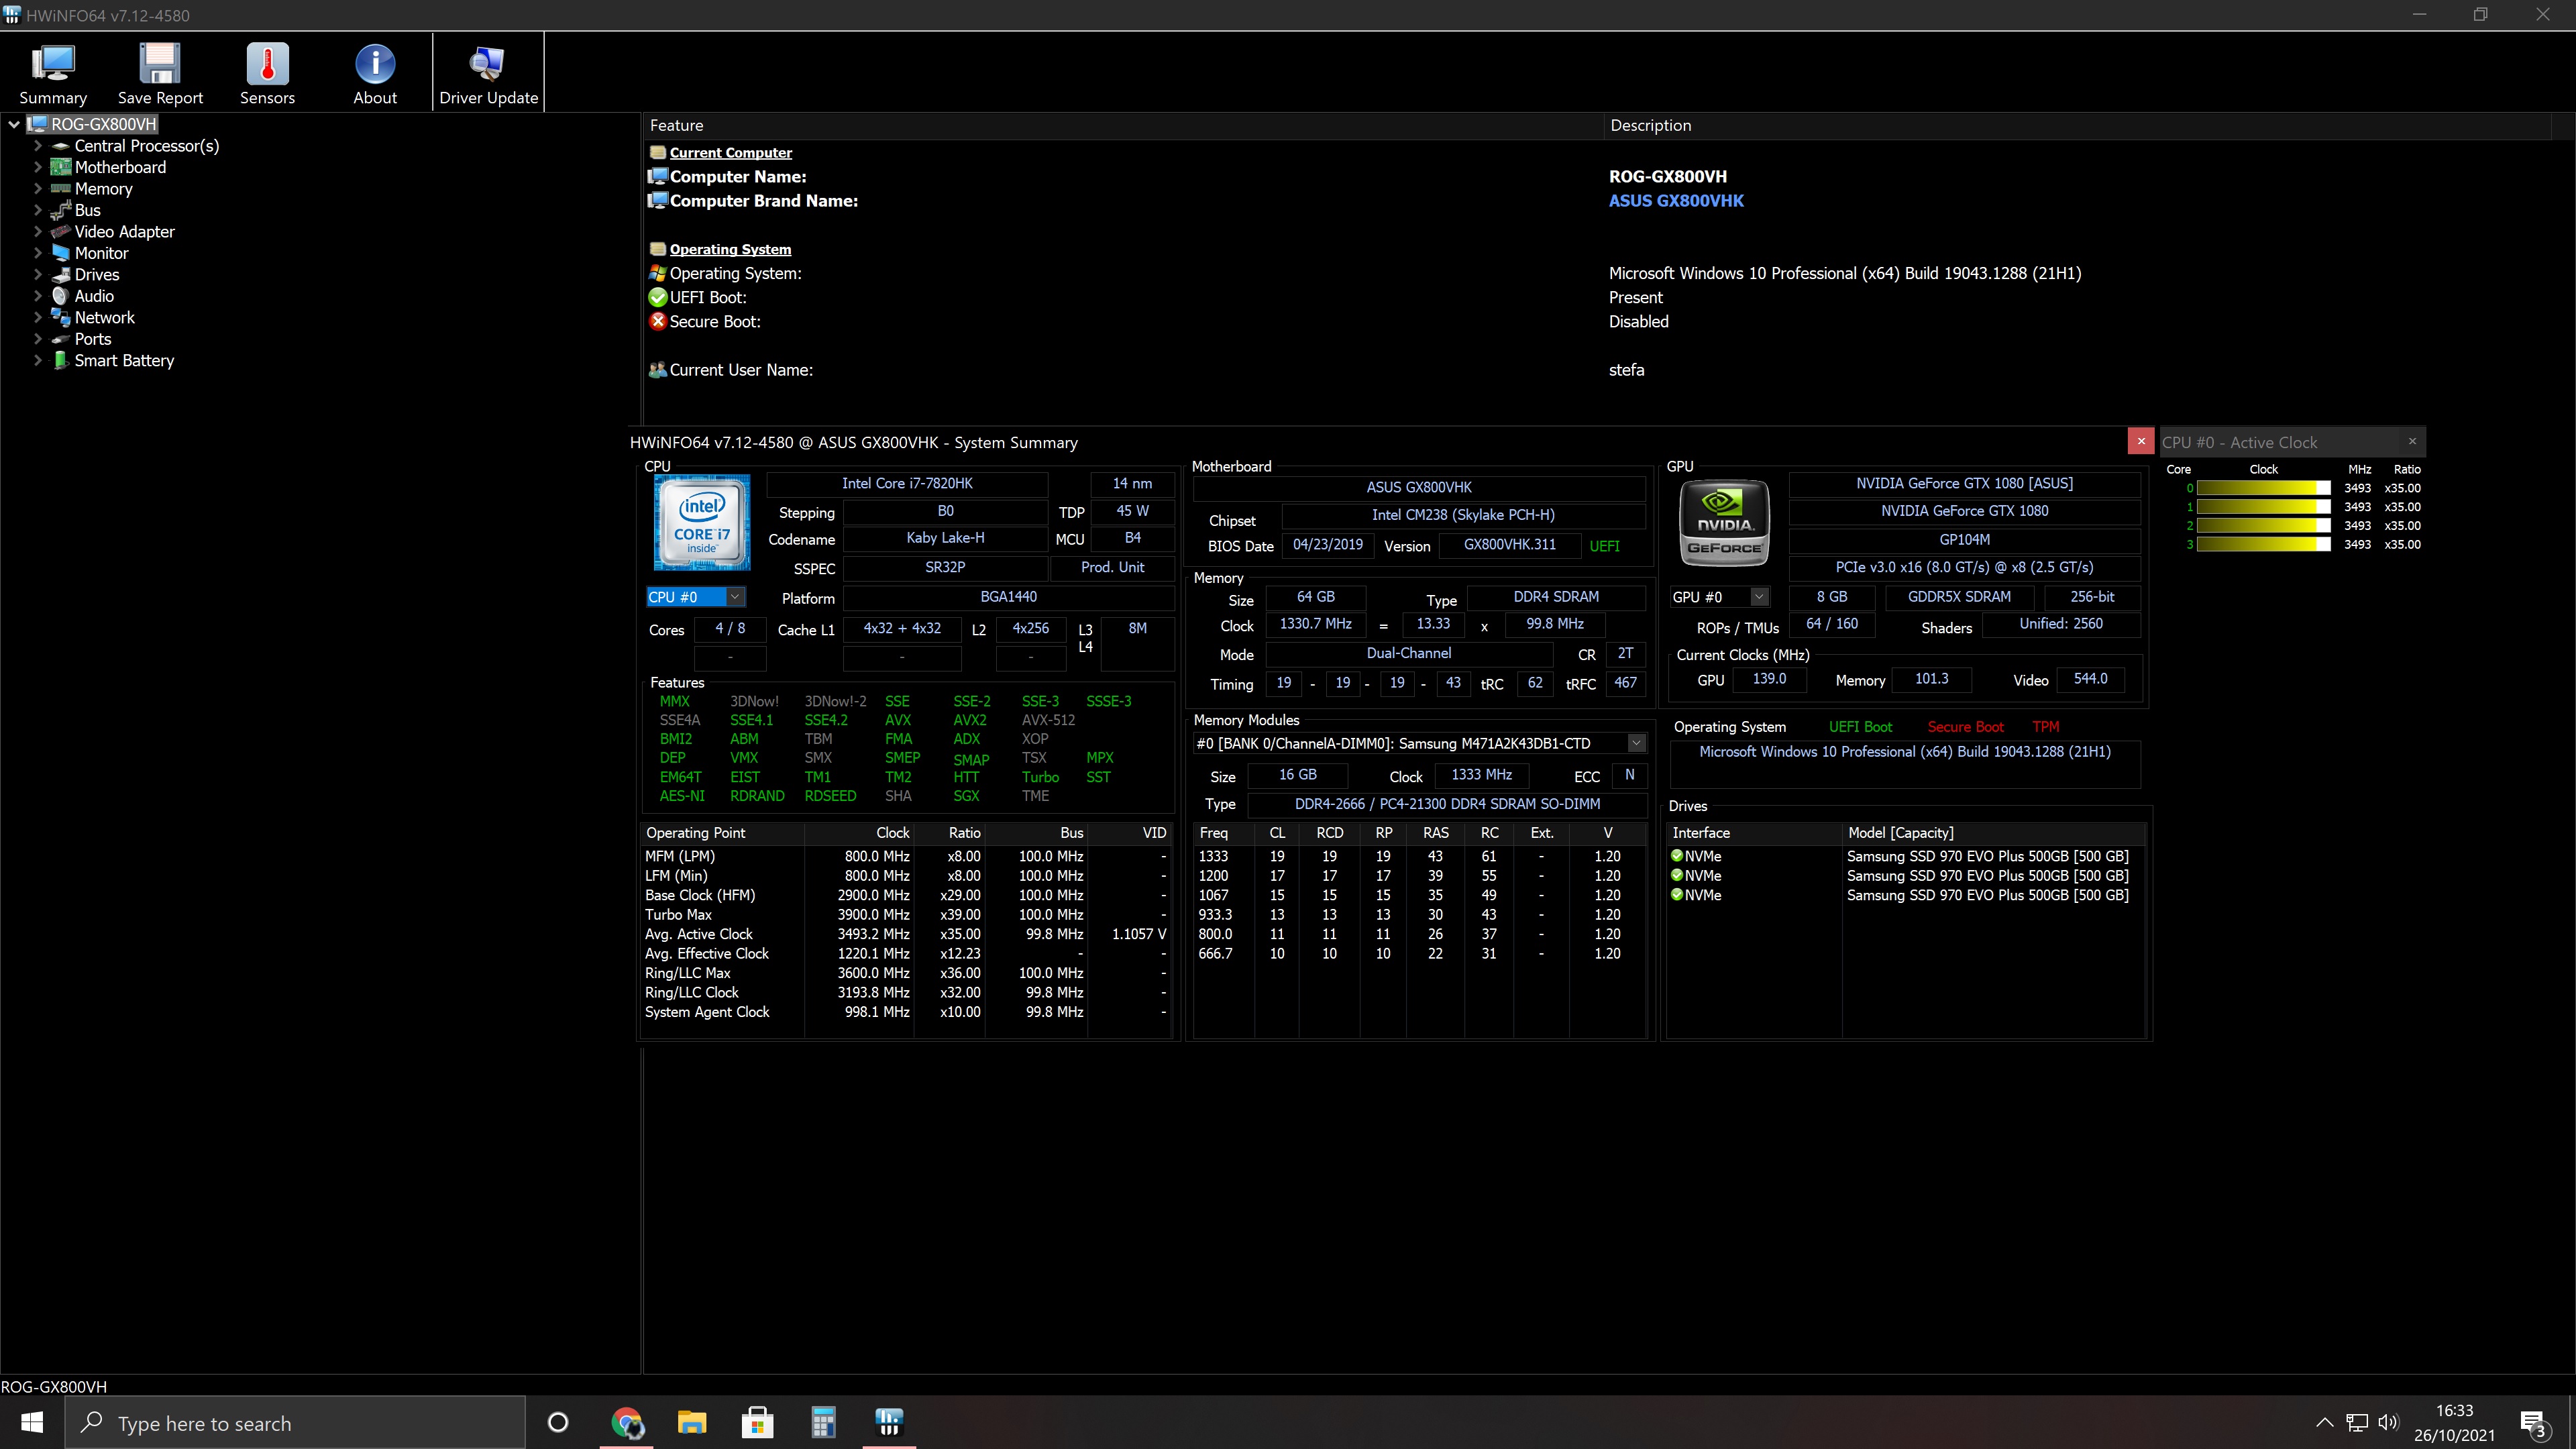Screen dimensions: 2576x1449
Task: Close the CPU #0 Active Clock panel
Action: [2412, 441]
